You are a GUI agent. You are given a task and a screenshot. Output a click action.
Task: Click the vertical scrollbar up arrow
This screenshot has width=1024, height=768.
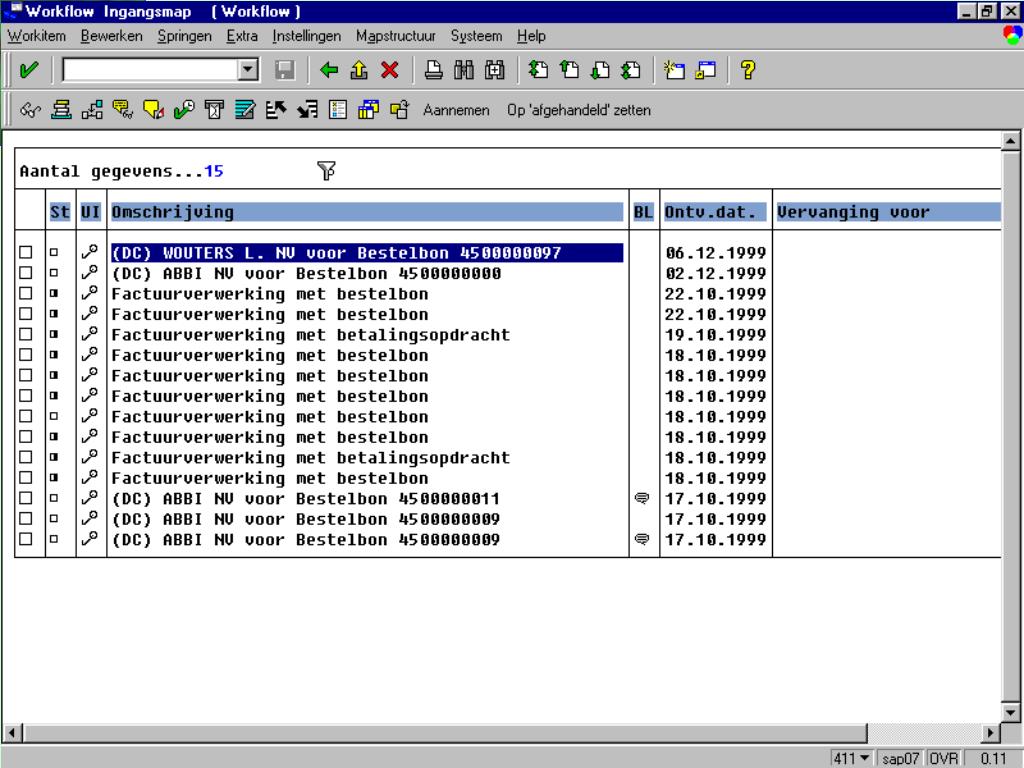(1010, 140)
